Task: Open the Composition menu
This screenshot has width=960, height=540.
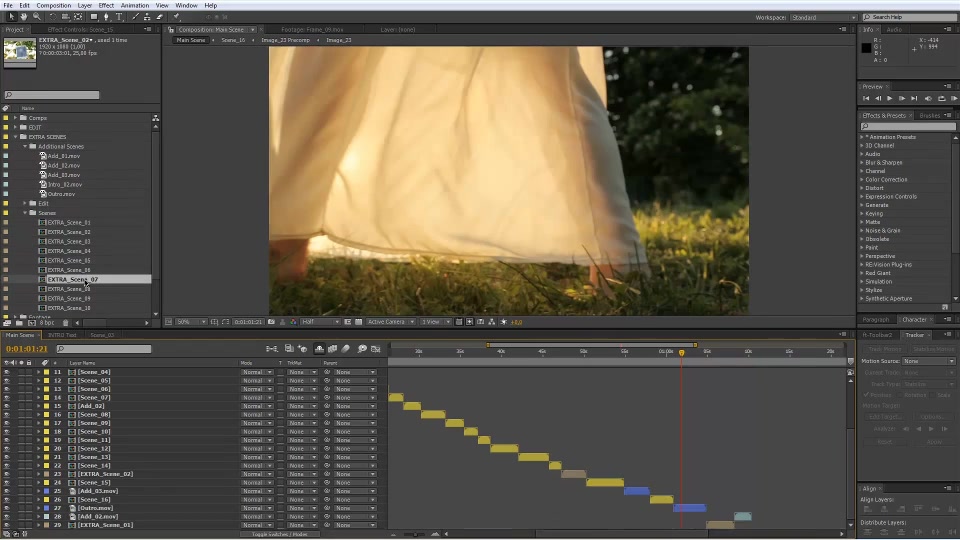Action: point(54,5)
